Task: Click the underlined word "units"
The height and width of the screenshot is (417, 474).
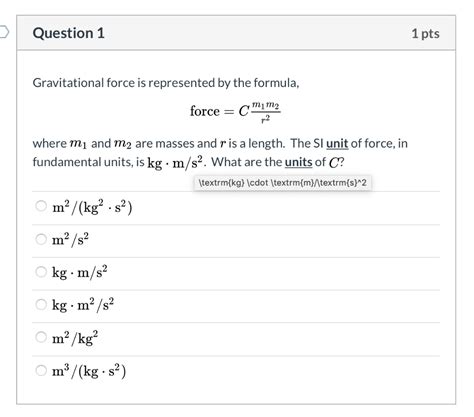Action: pyautogui.click(x=298, y=162)
